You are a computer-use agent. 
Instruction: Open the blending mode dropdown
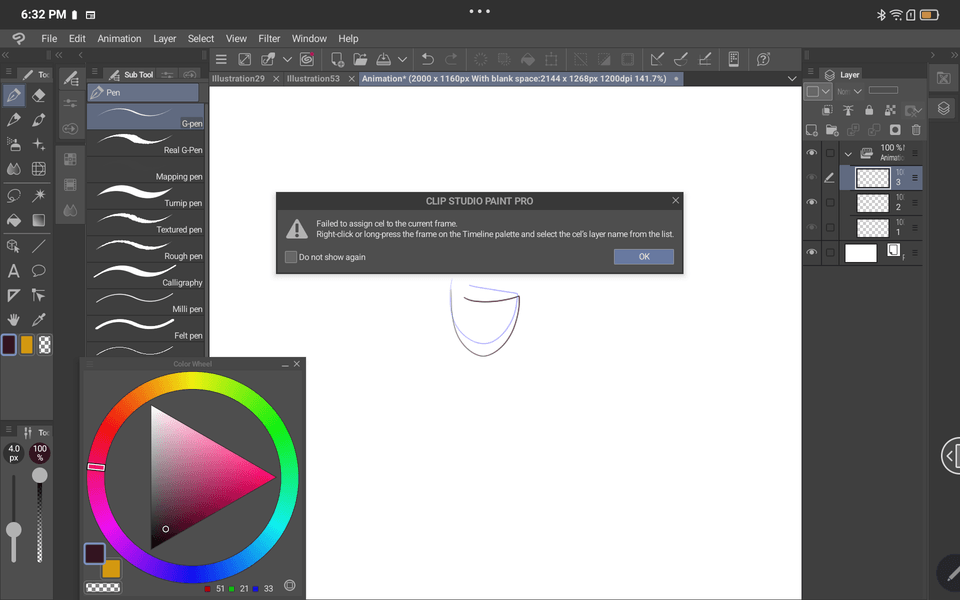tap(850, 91)
